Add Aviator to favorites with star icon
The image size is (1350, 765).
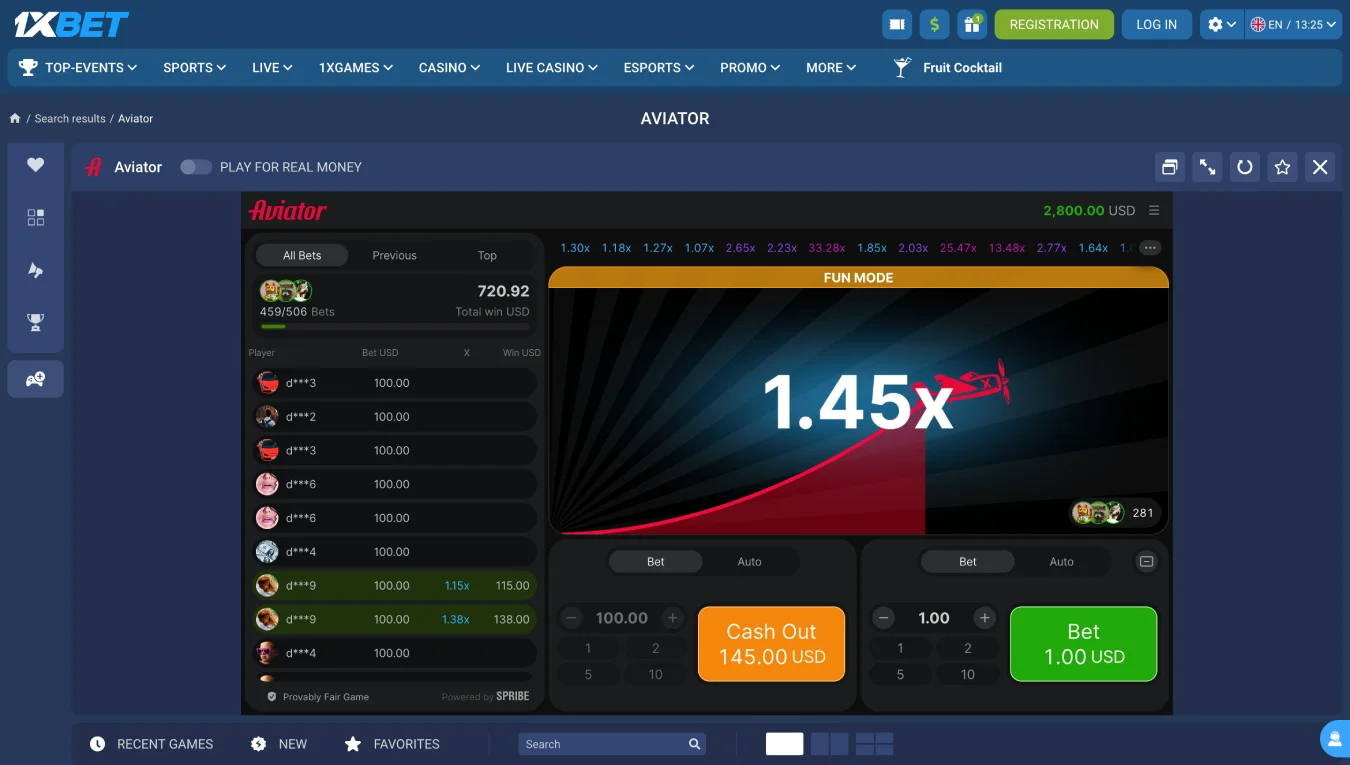[x=1282, y=167]
